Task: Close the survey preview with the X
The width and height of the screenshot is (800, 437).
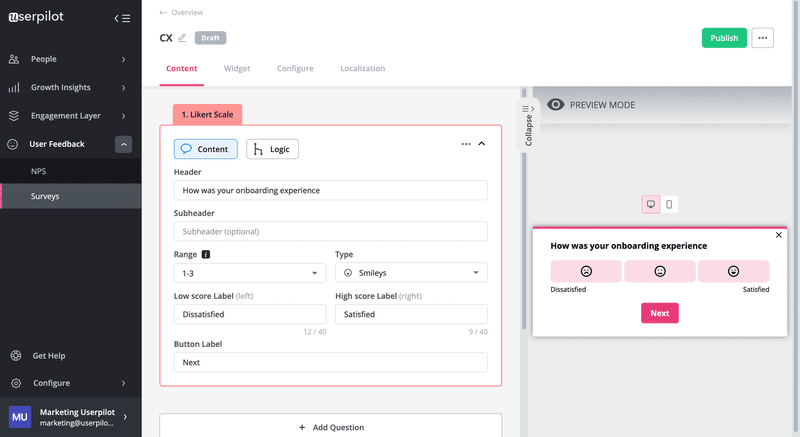Action: pyautogui.click(x=779, y=235)
